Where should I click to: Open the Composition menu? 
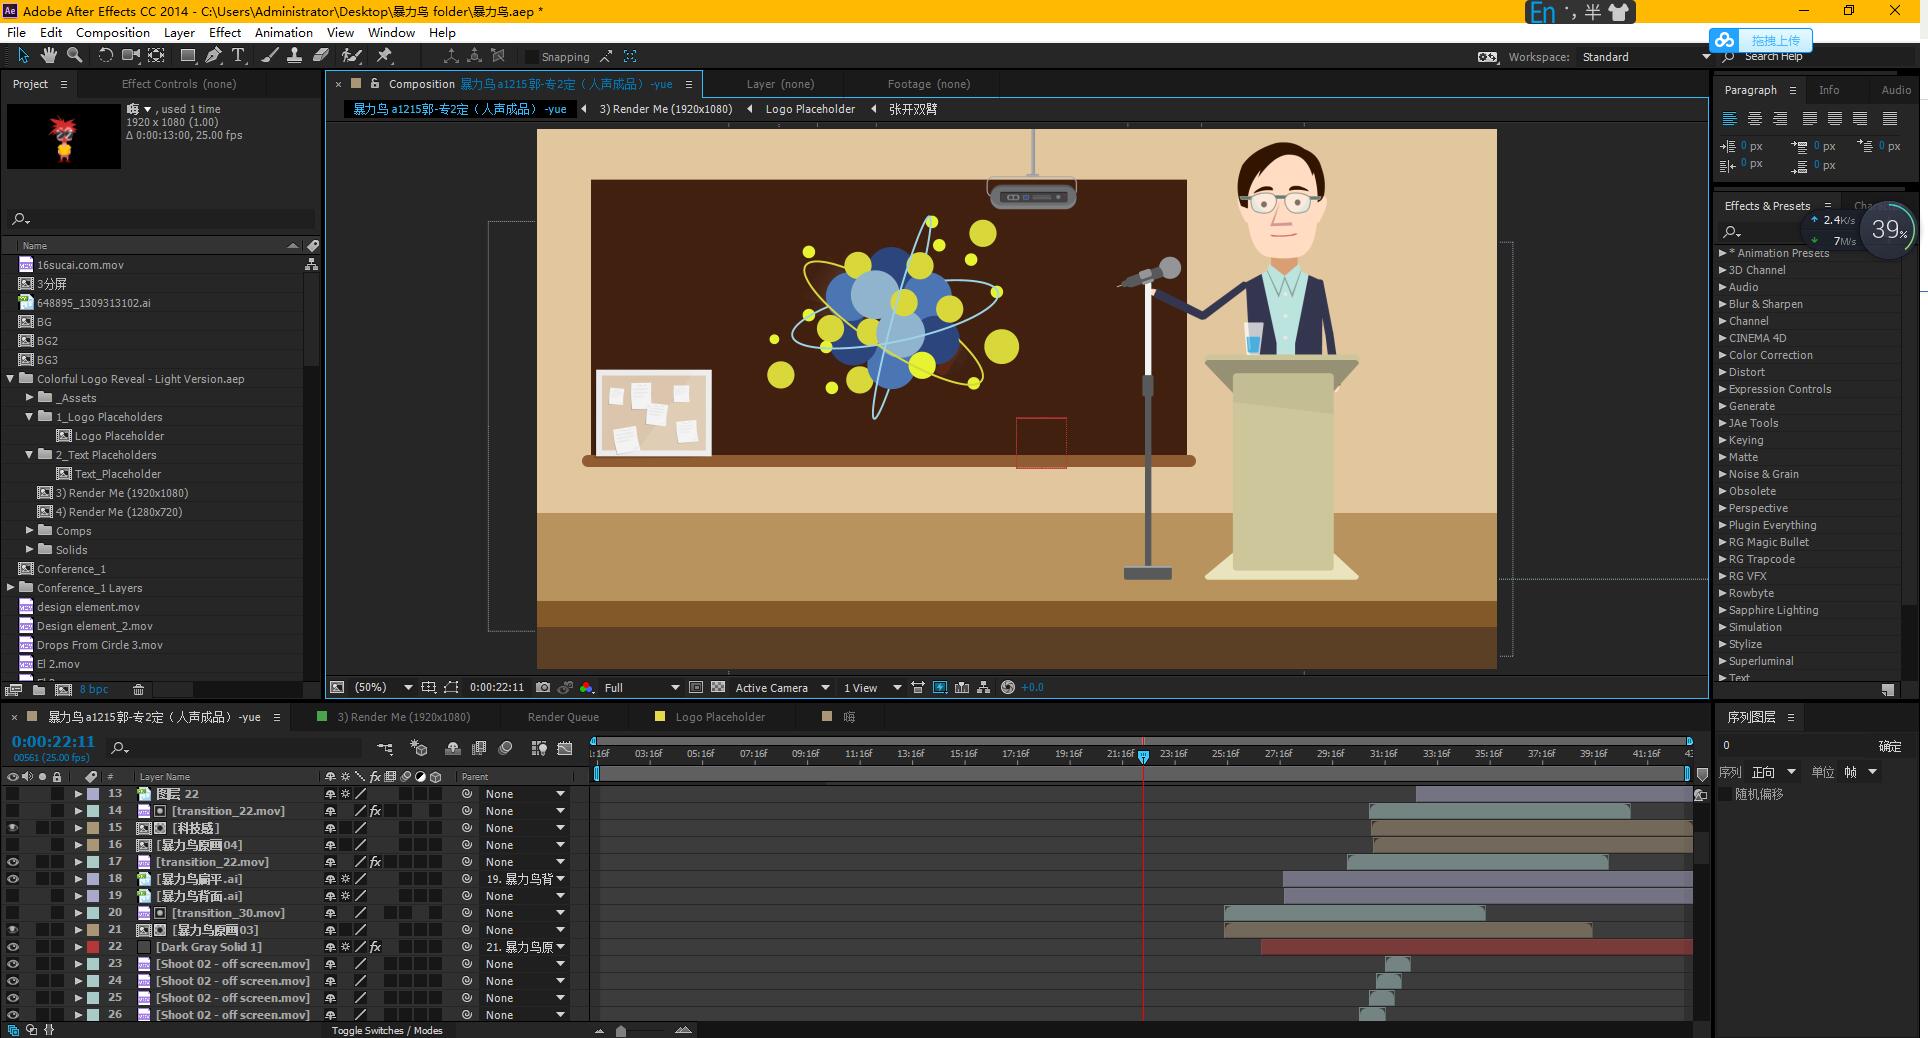[113, 32]
